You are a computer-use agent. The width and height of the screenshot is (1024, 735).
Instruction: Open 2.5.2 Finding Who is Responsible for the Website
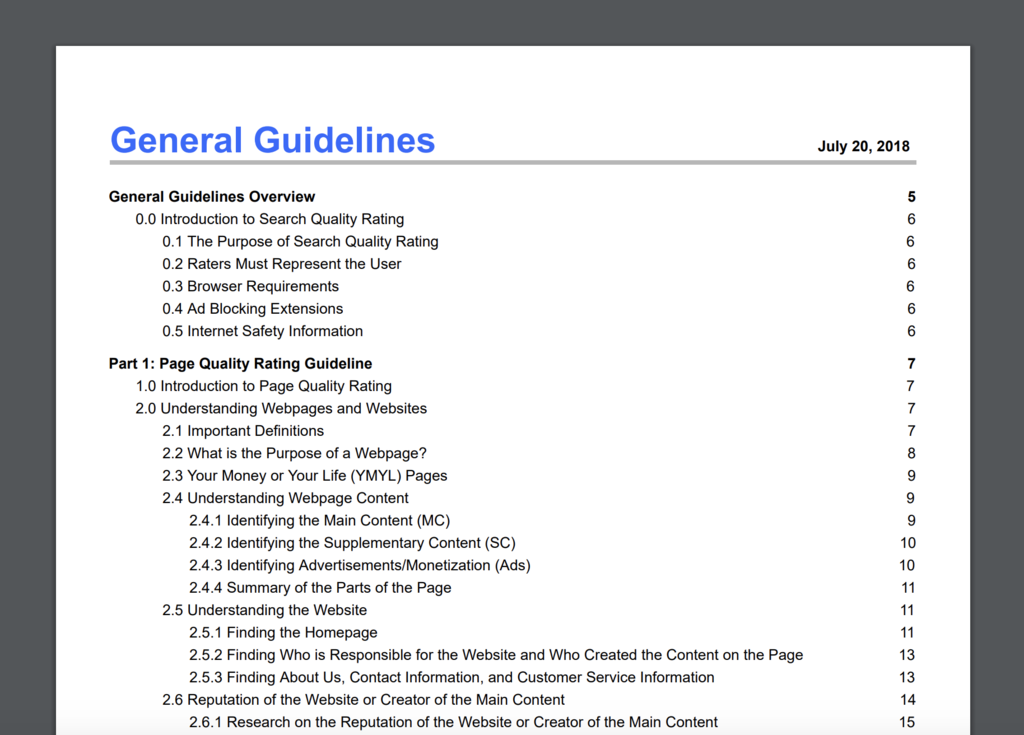click(496, 655)
